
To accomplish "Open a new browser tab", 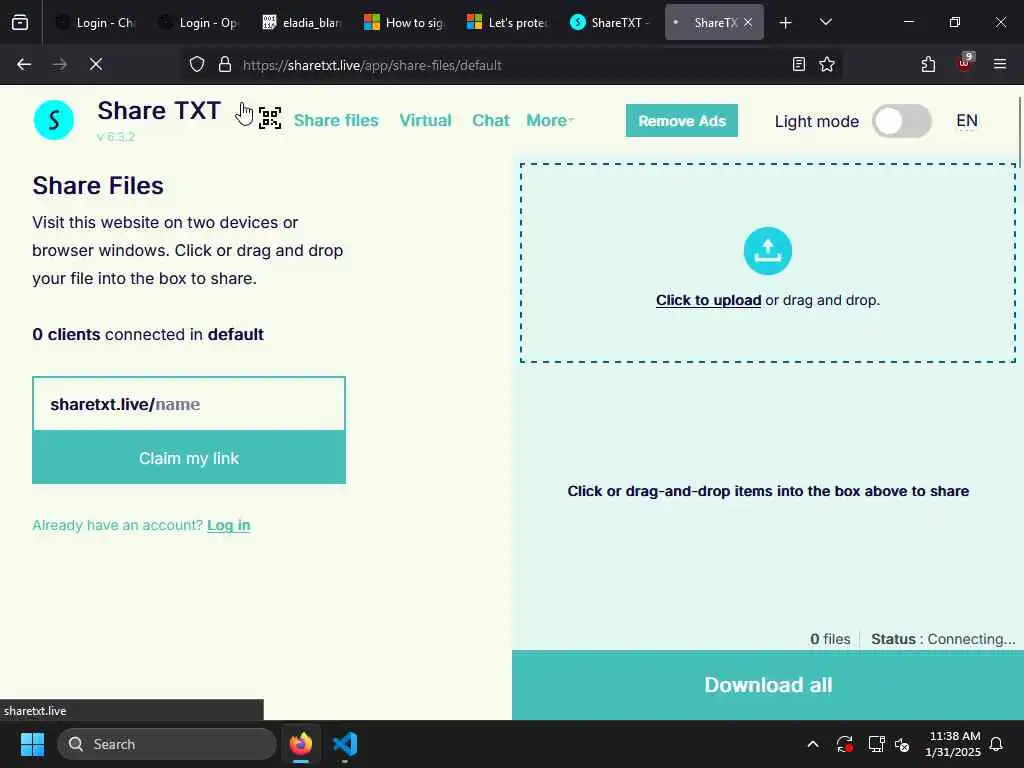I will click(x=786, y=23).
